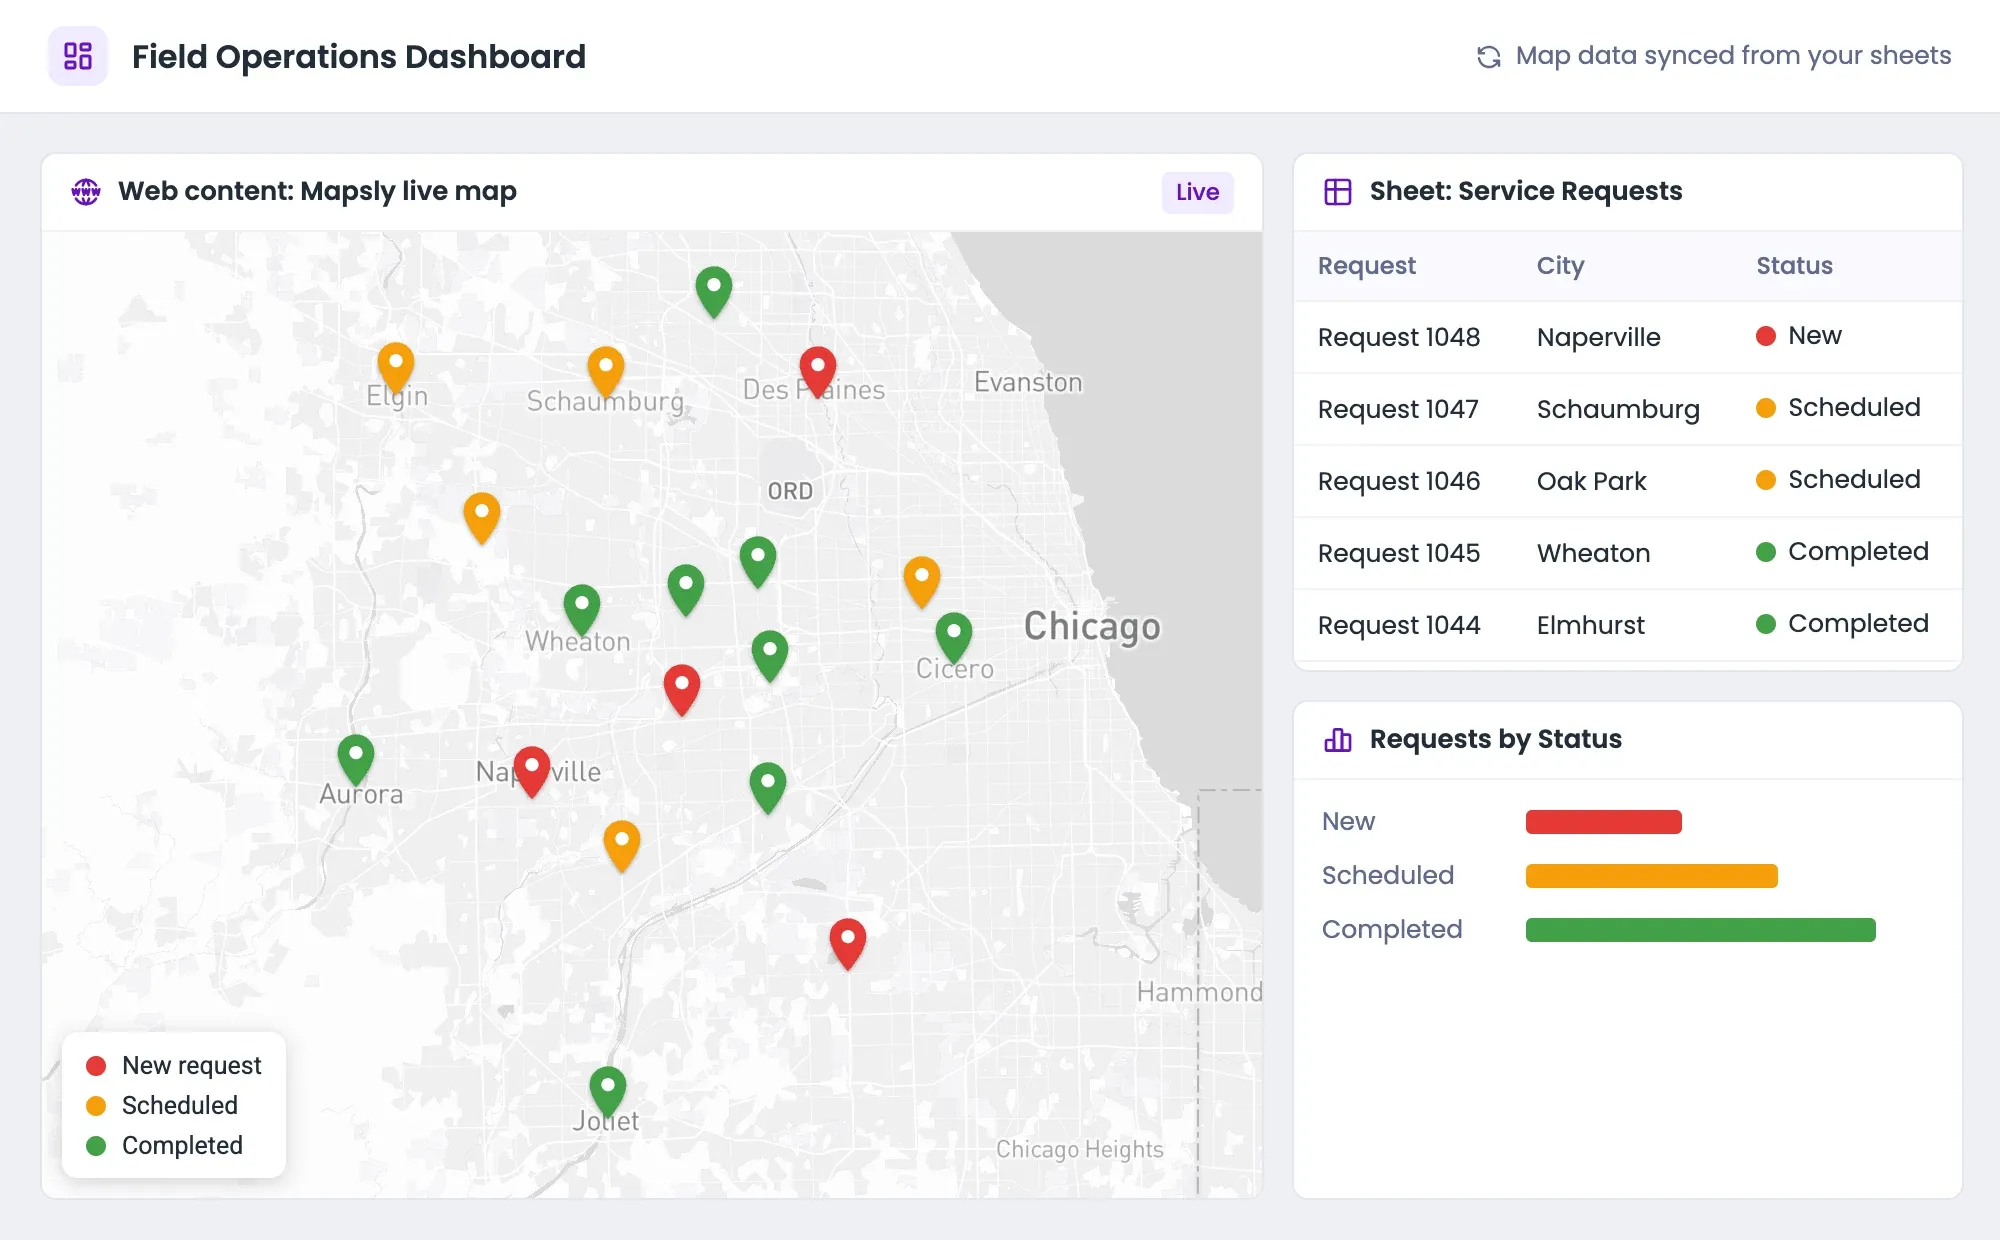Screen dimensions: 2000x1240
Task: Click Completed legend entry on map
Action: [164, 1146]
